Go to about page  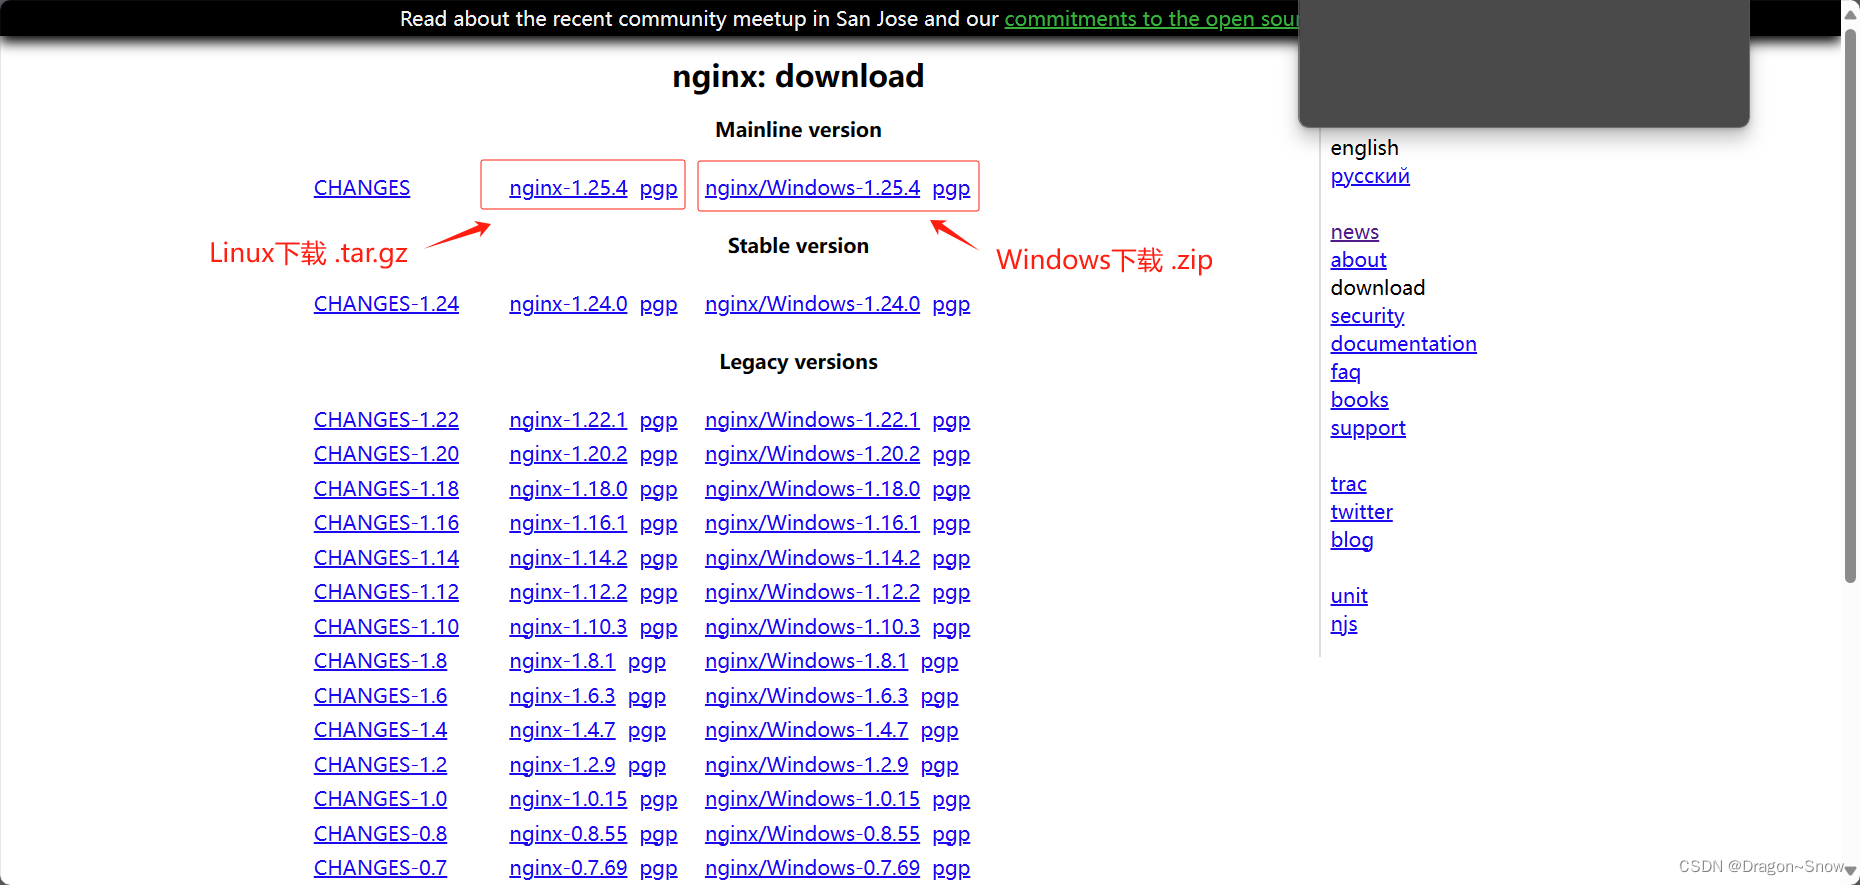click(1358, 260)
